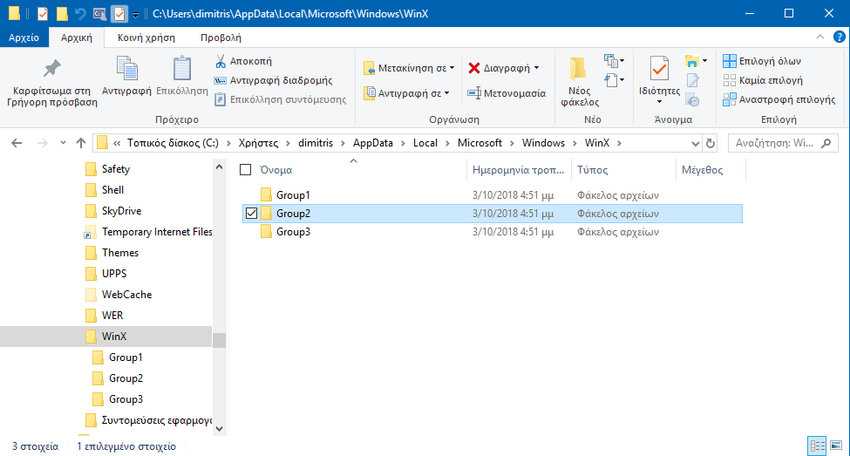The image size is (850, 456).
Task: Toggle the select-all checkbox beside Όνομα
Action: tap(246, 170)
